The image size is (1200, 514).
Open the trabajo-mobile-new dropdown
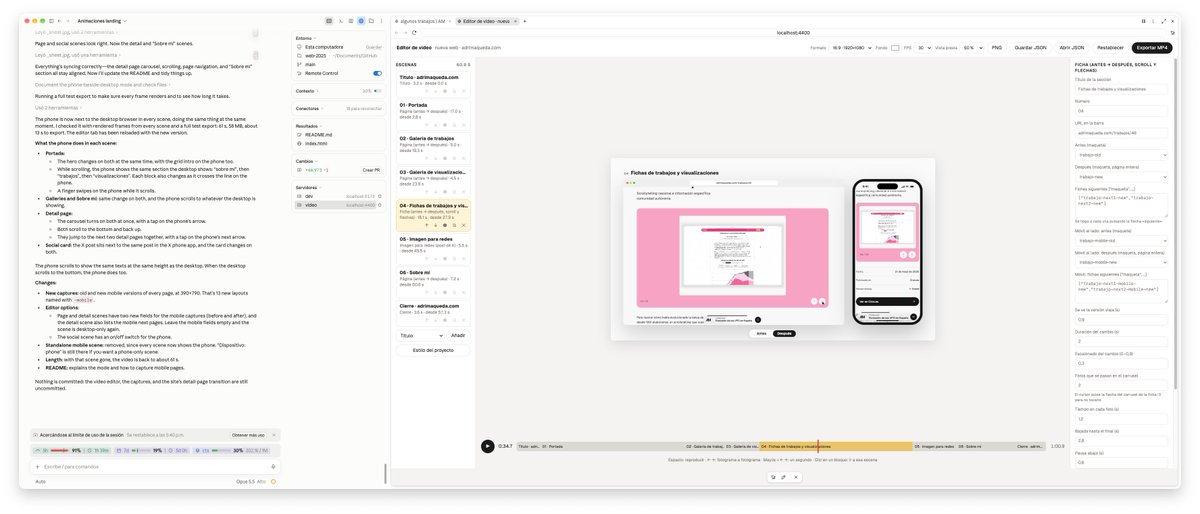click(1121, 262)
